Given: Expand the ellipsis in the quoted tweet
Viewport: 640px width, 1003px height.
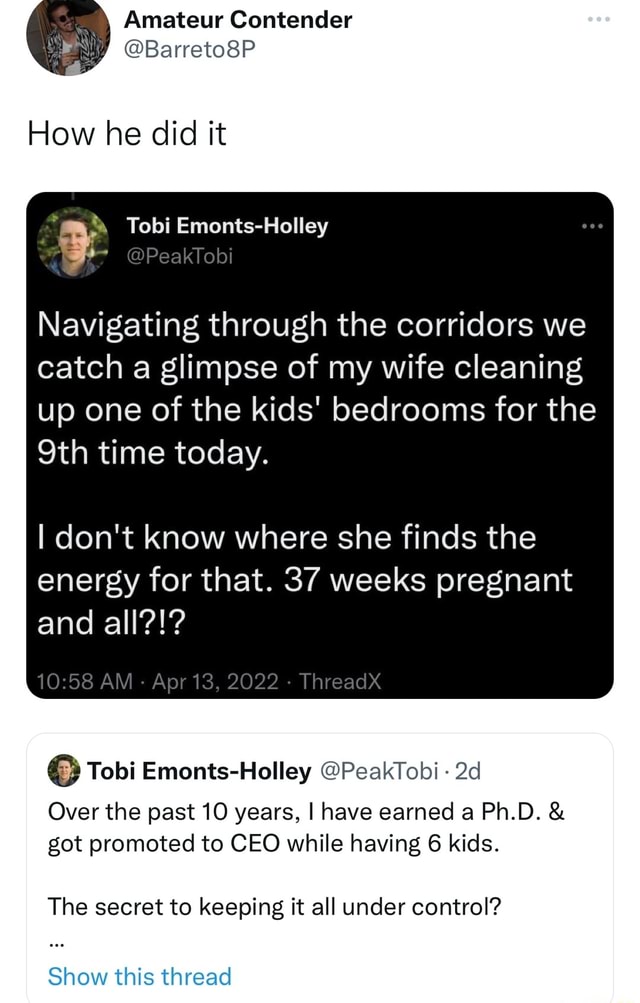Looking at the screenshot, I should click(55, 940).
